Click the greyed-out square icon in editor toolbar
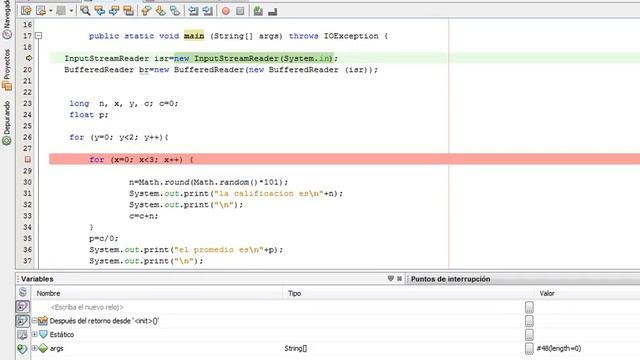The image size is (640, 360). tap(61, 11)
